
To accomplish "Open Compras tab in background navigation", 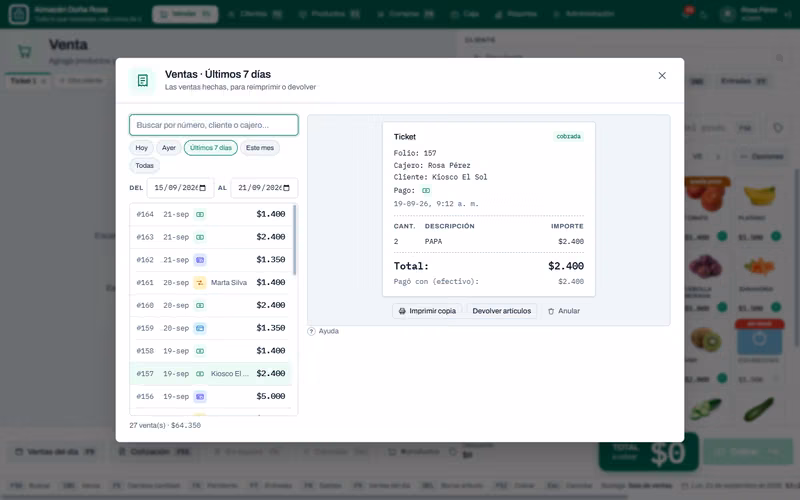I will [x=406, y=14].
